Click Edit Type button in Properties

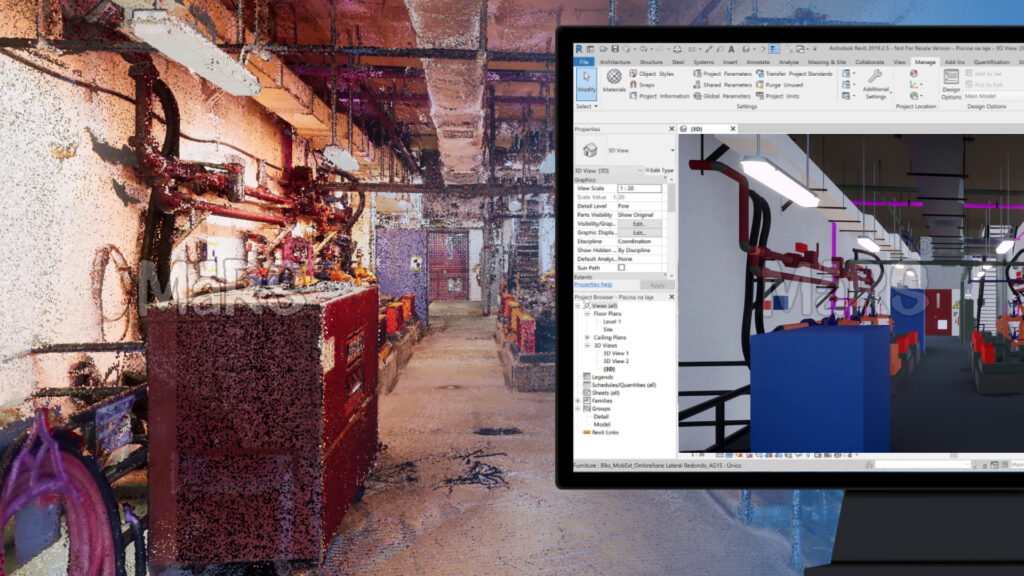[x=660, y=170]
